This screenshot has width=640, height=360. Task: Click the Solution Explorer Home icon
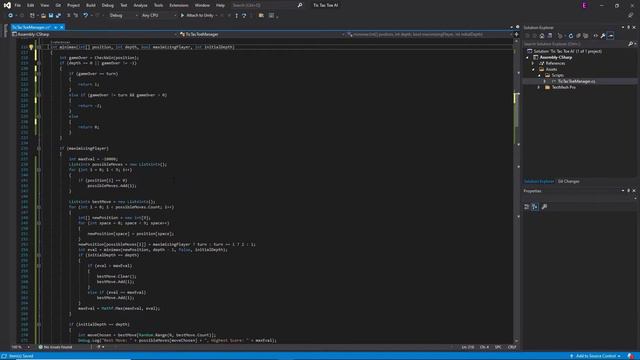542,36
